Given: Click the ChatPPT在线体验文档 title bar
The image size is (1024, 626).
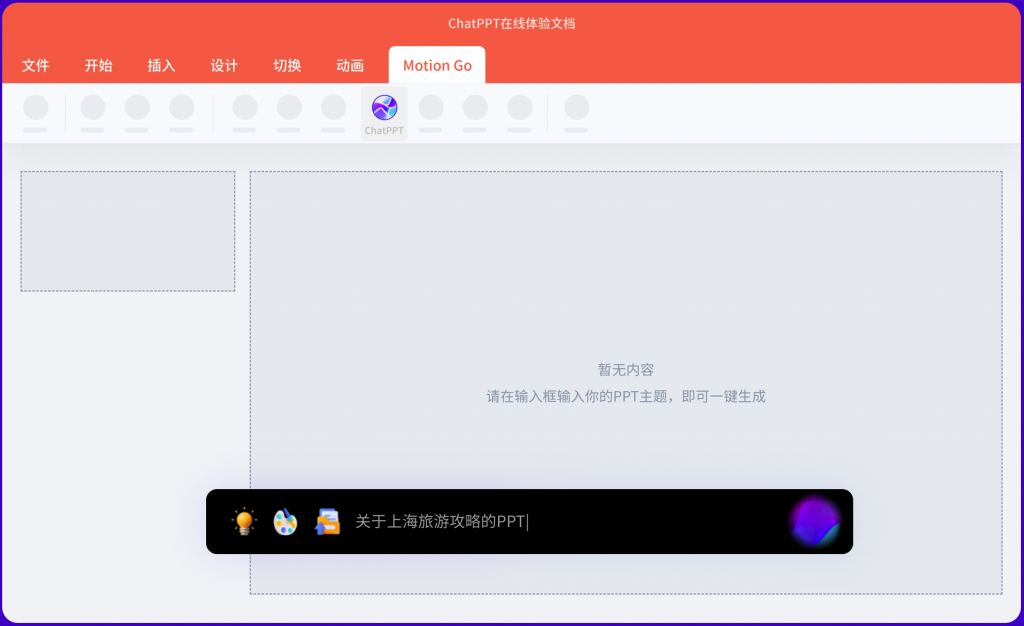Looking at the screenshot, I should [512, 23].
